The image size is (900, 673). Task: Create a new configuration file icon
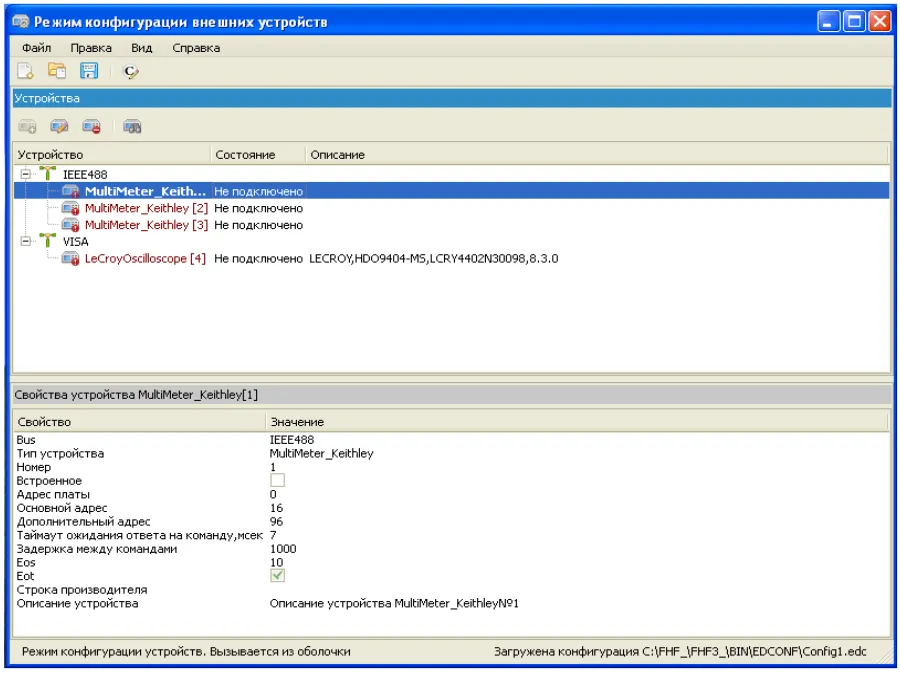point(25,71)
